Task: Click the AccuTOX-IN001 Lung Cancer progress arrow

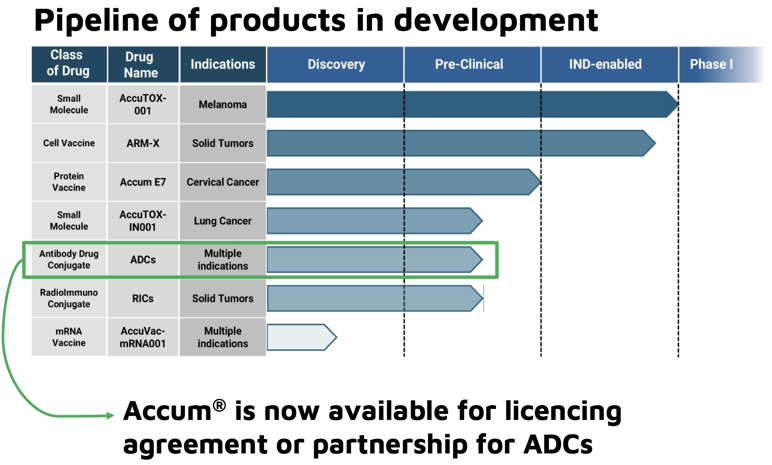Action: (375, 221)
